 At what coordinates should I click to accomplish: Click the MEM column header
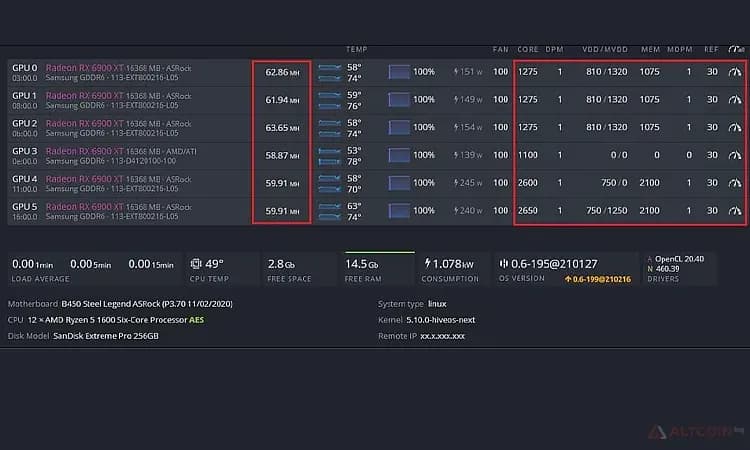651,49
